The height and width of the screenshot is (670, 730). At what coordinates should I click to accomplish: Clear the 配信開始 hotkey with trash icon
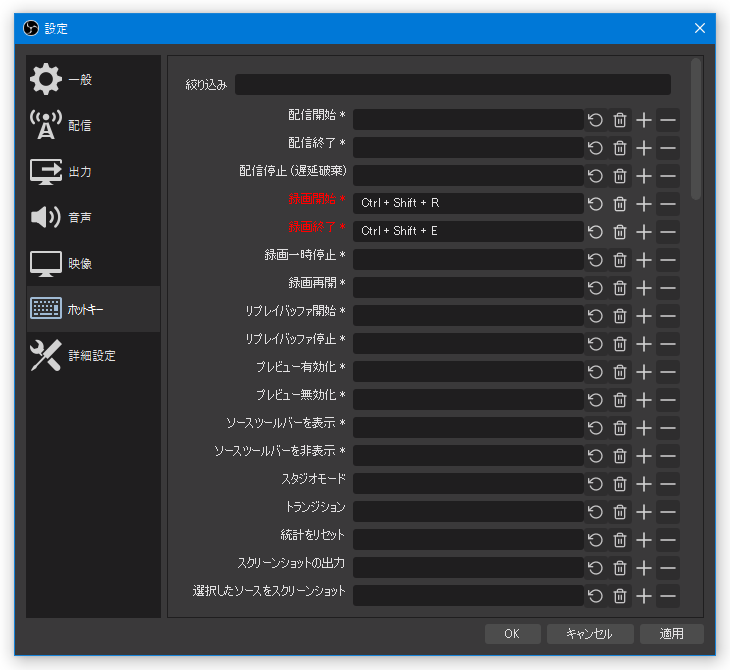[620, 120]
